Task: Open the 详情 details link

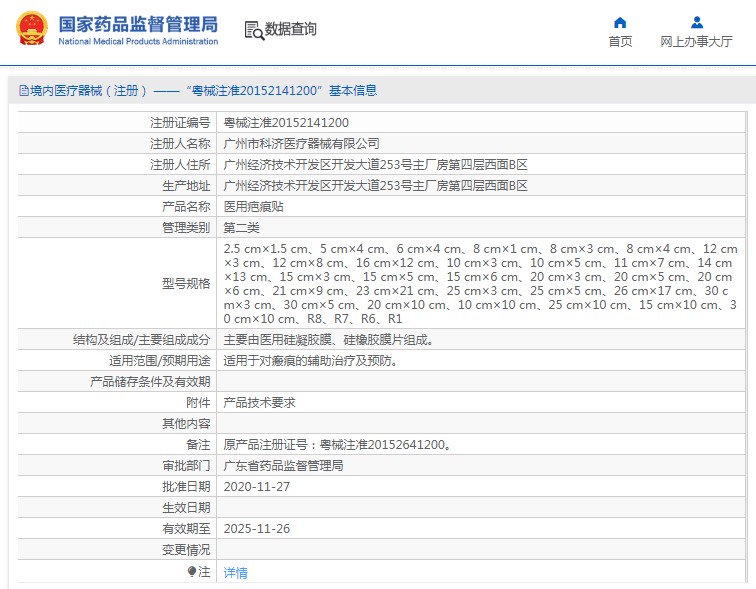Action: pos(236,572)
